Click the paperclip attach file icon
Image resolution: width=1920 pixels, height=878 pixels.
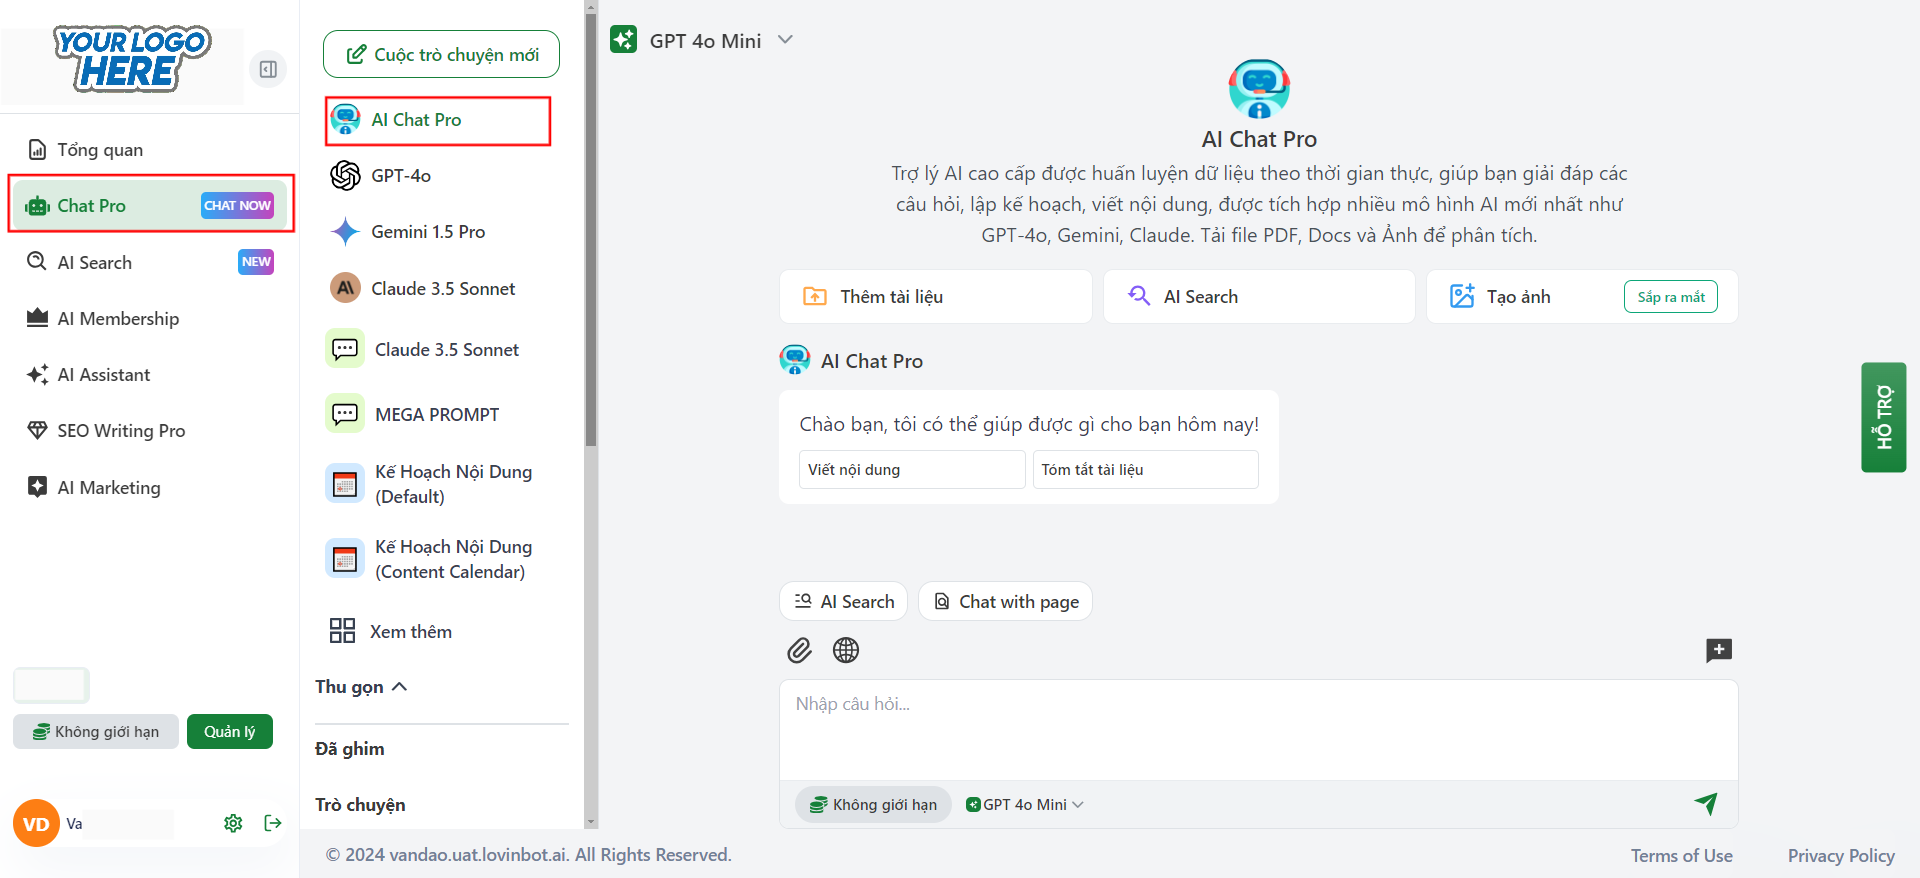[x=799, y=651]
